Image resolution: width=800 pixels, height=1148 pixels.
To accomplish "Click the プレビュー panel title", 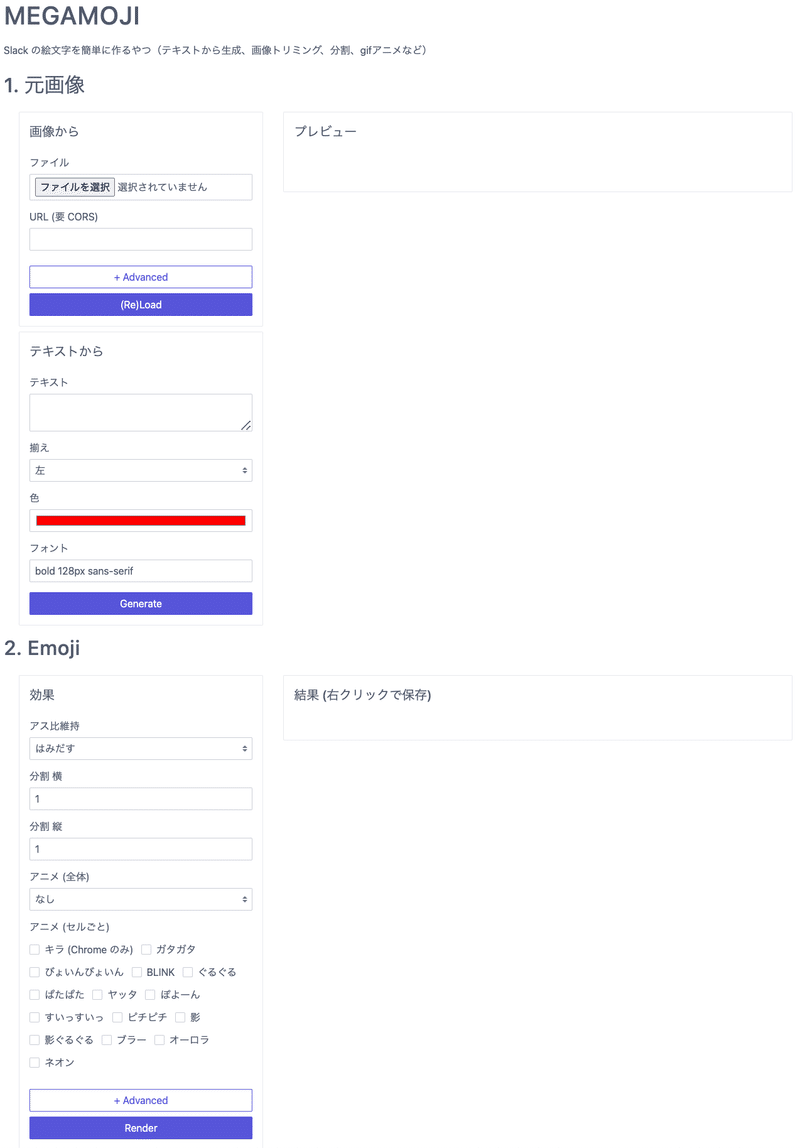I will tap(325, 132).
